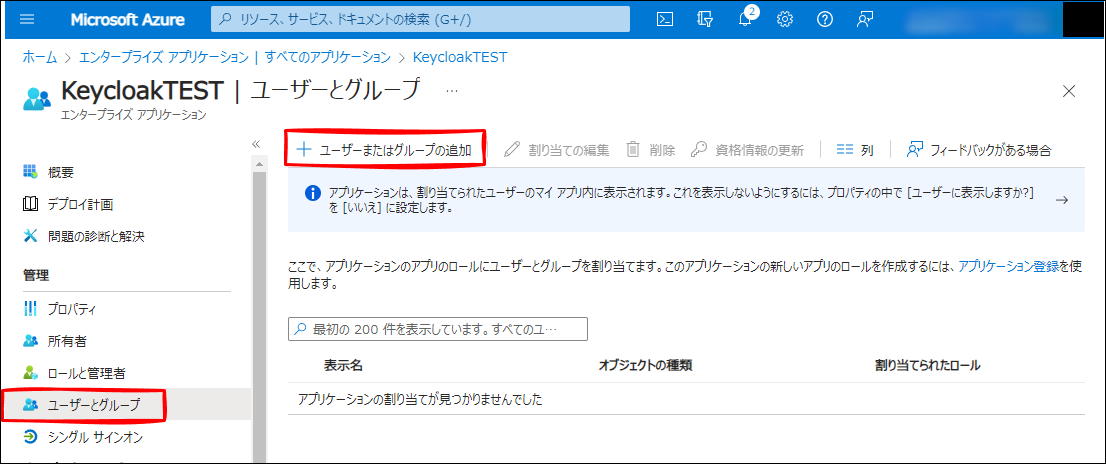Open the Azure portal hamburger menu

[27, 20]
